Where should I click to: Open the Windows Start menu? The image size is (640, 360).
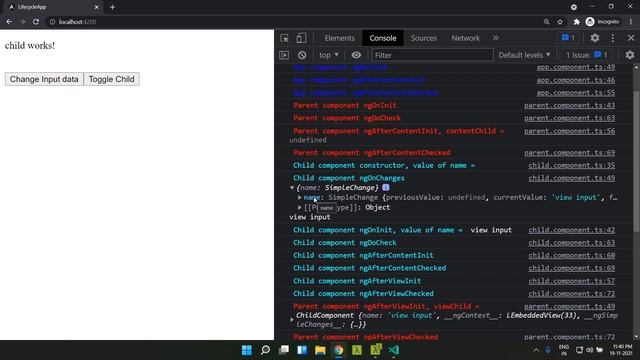click(x=247, y=350)
